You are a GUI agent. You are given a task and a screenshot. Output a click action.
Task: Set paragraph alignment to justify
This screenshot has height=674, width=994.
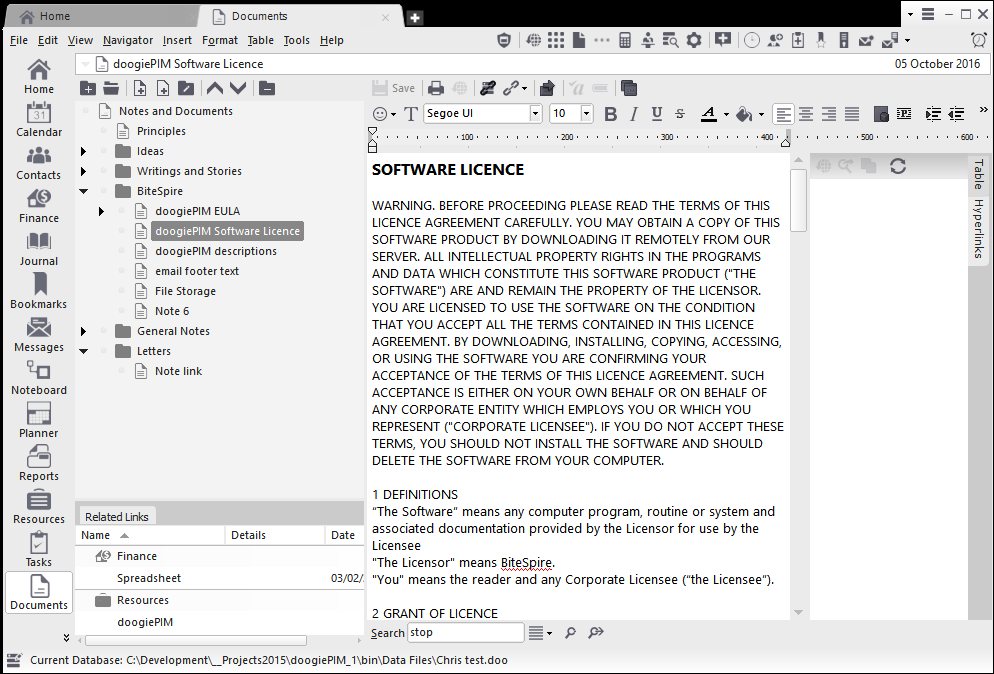point(852,114)
